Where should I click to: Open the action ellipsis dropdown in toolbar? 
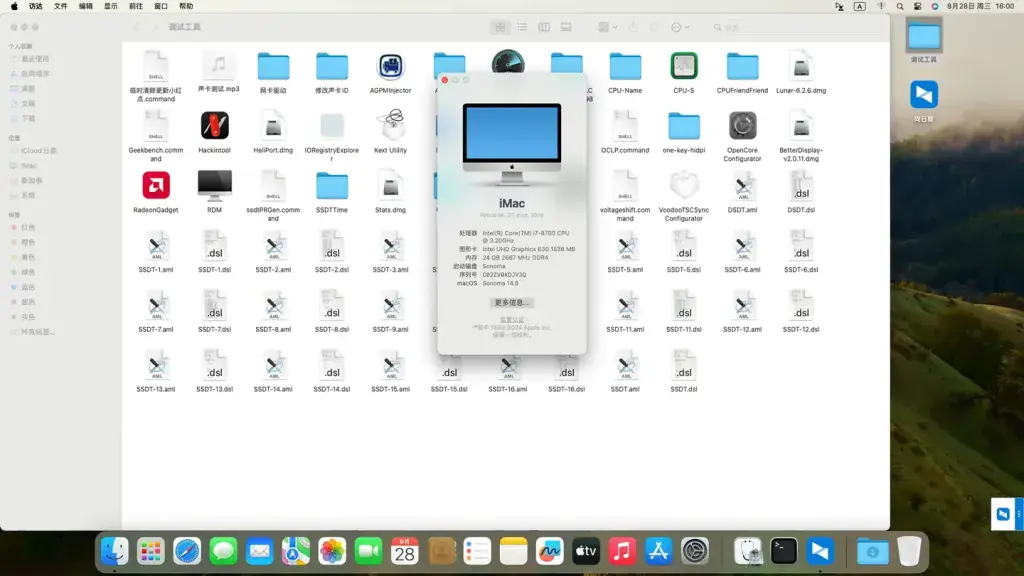[680, 27]
